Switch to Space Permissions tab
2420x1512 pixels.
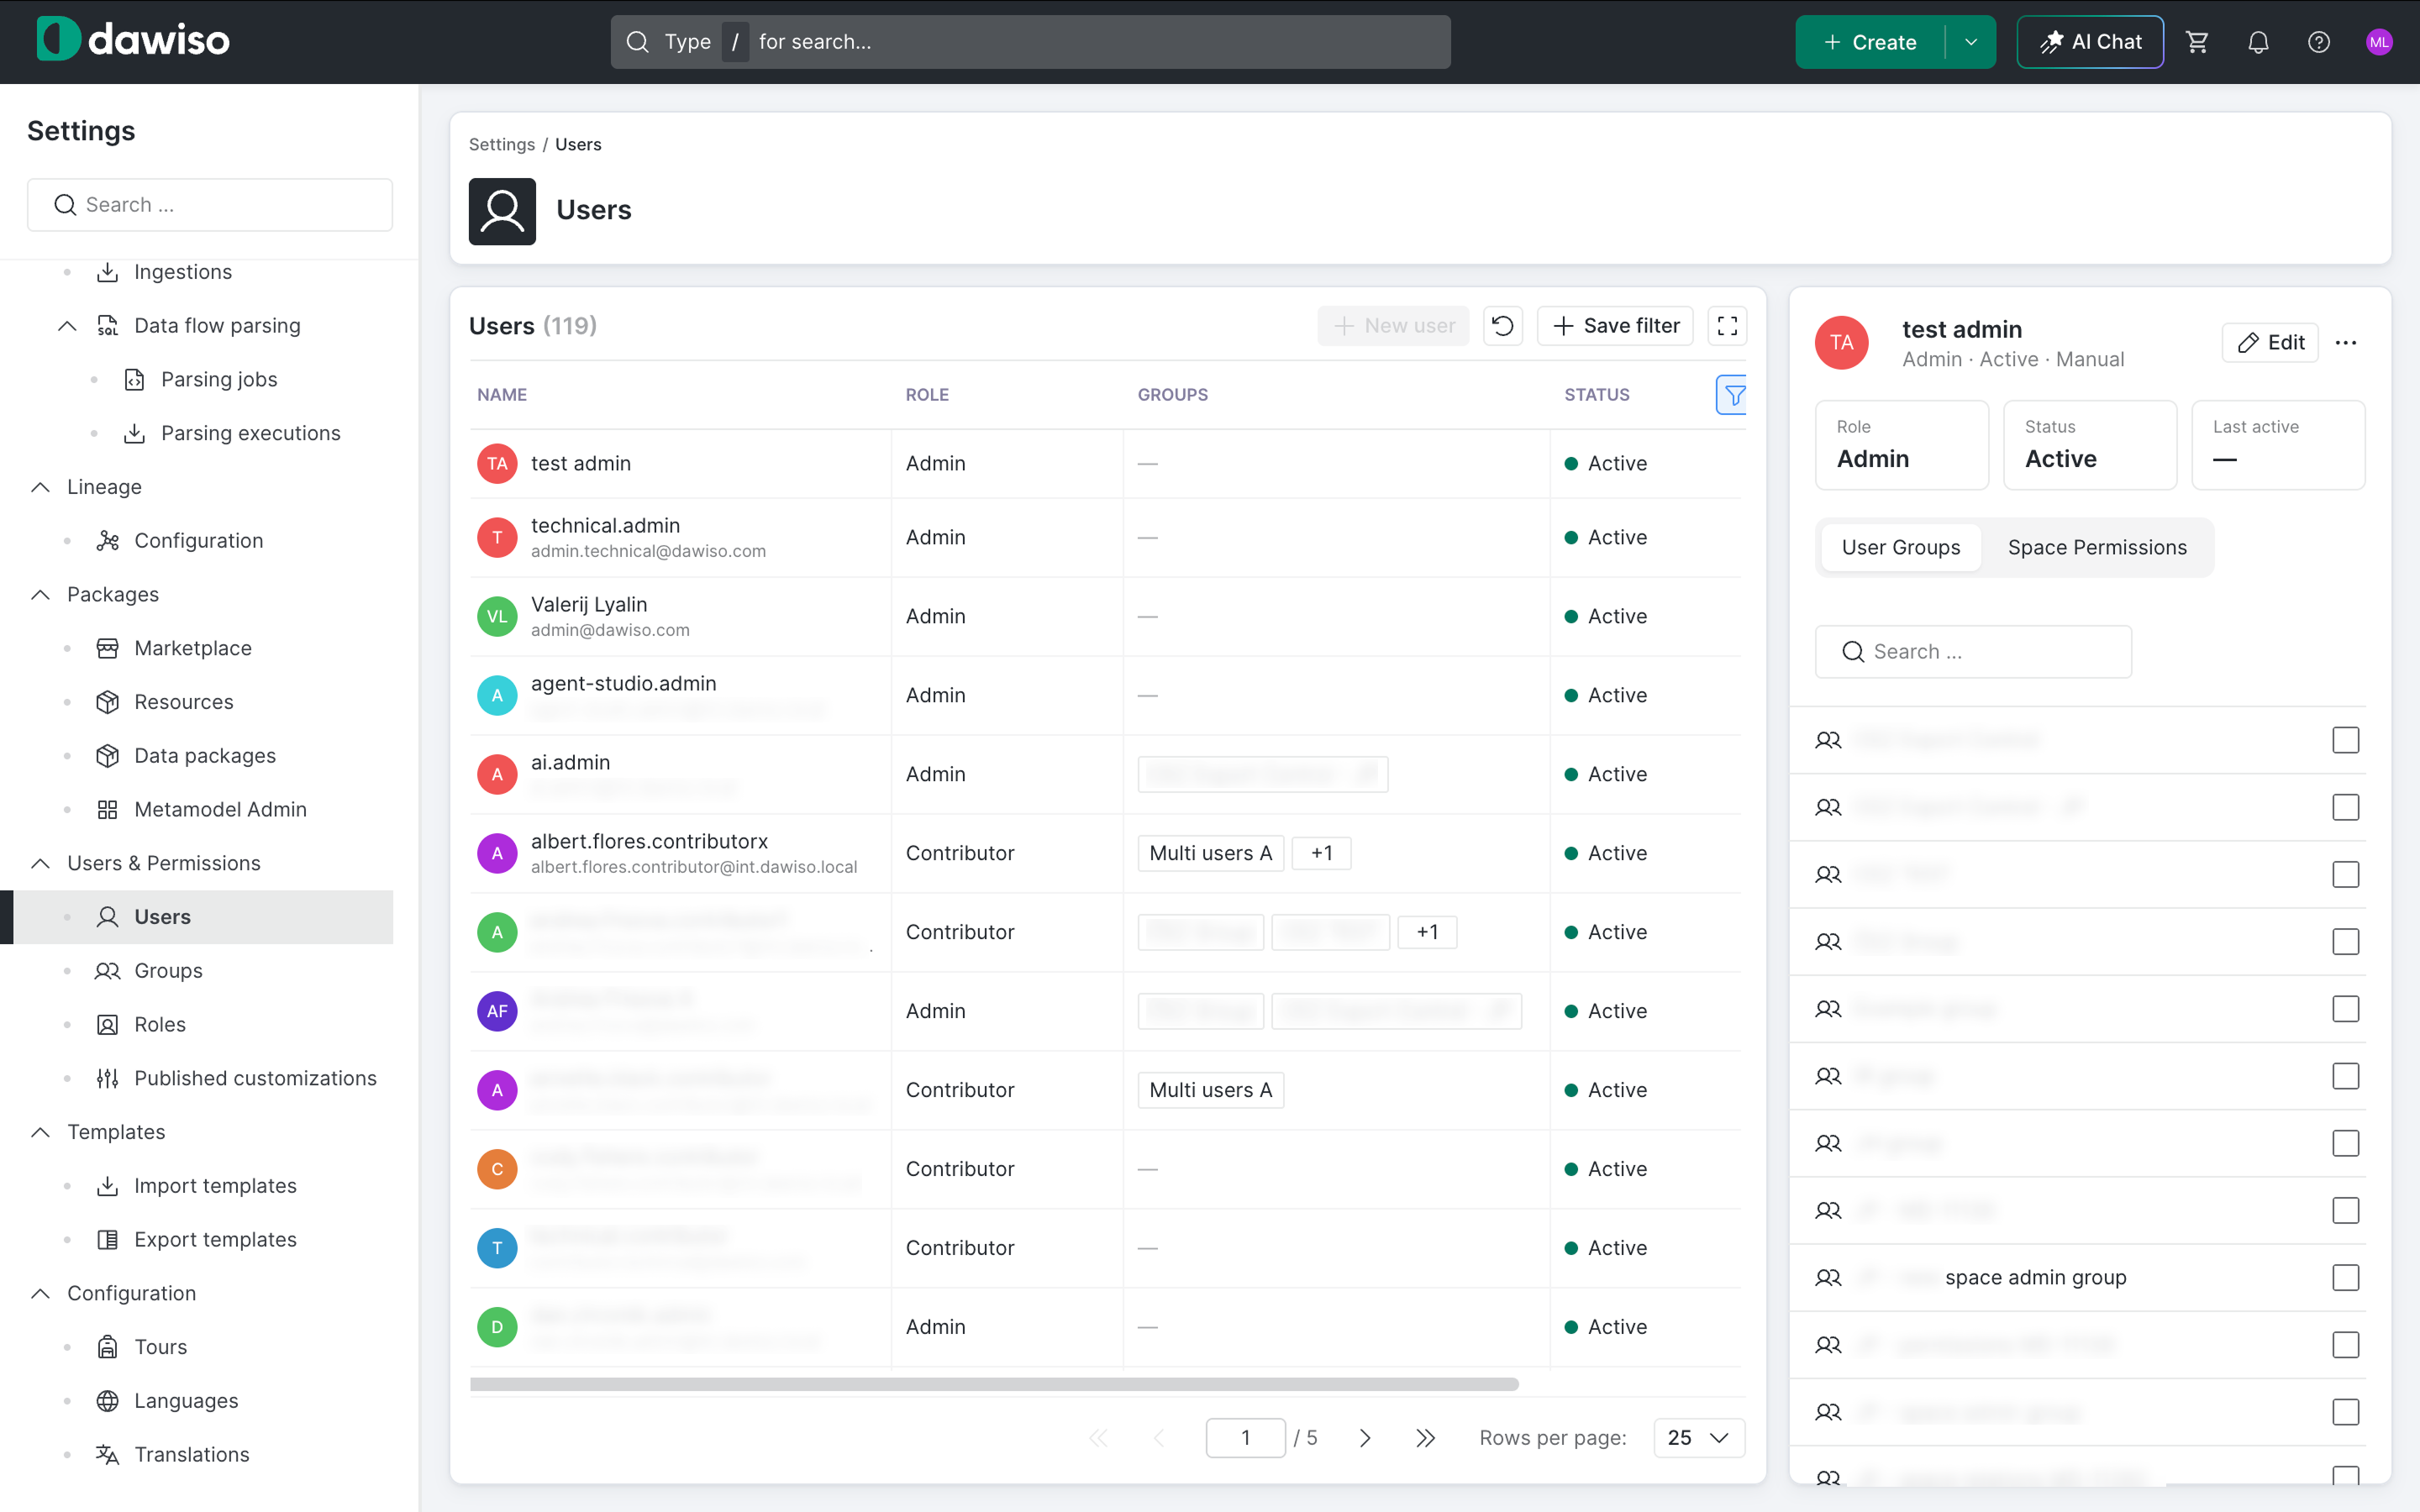[x=2097, y=548]
